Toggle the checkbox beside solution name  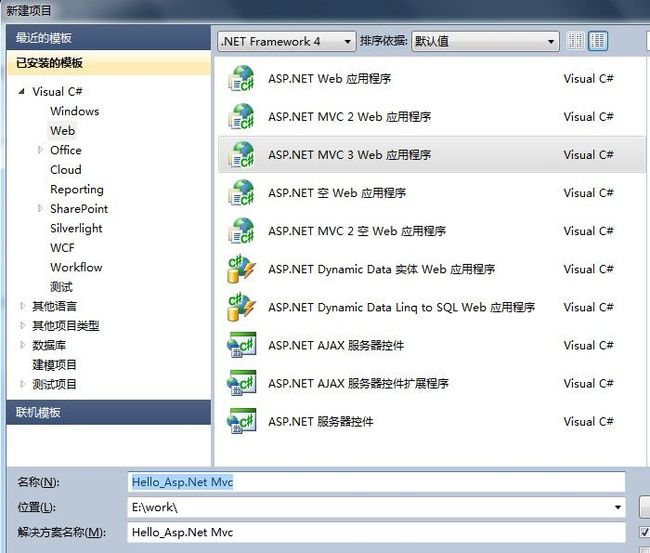645,532
